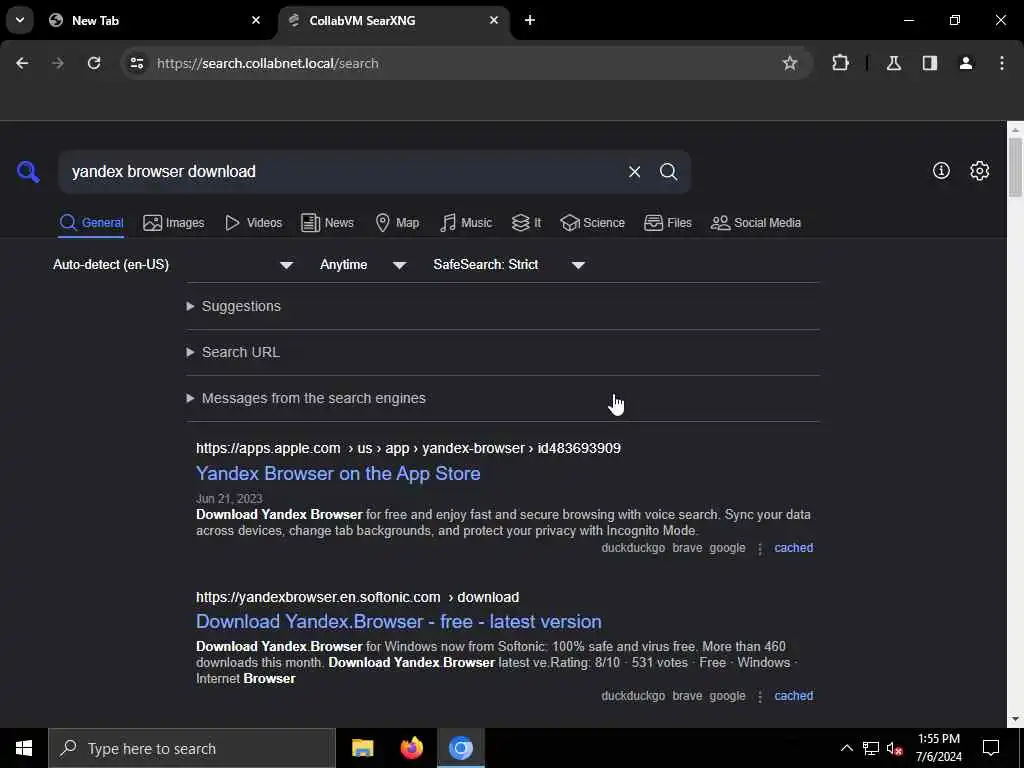Click the scrollbar down arrow
Image resolution: width=1024 pixels, height=768 pixels.
[1015, 720]
